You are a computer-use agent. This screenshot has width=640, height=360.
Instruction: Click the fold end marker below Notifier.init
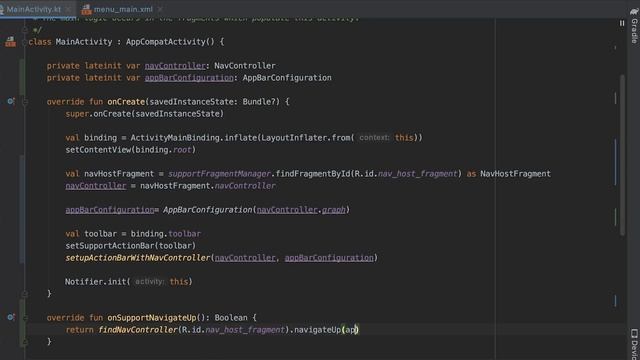click(25, 293)
